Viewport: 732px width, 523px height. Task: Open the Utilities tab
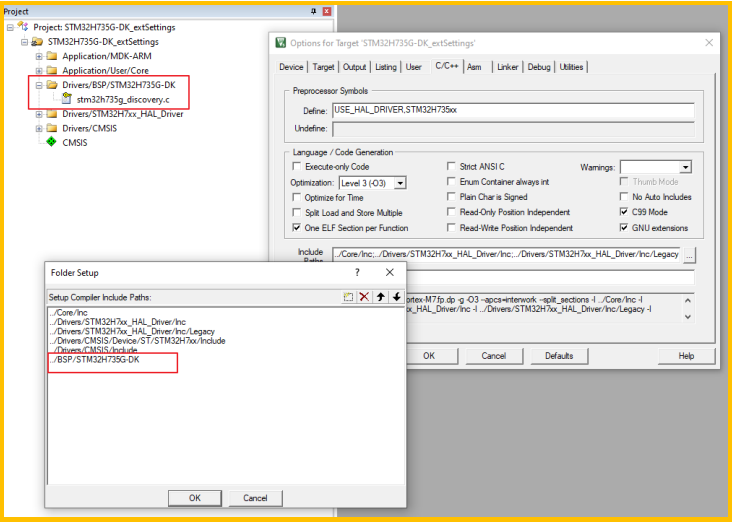pos(571,67)
